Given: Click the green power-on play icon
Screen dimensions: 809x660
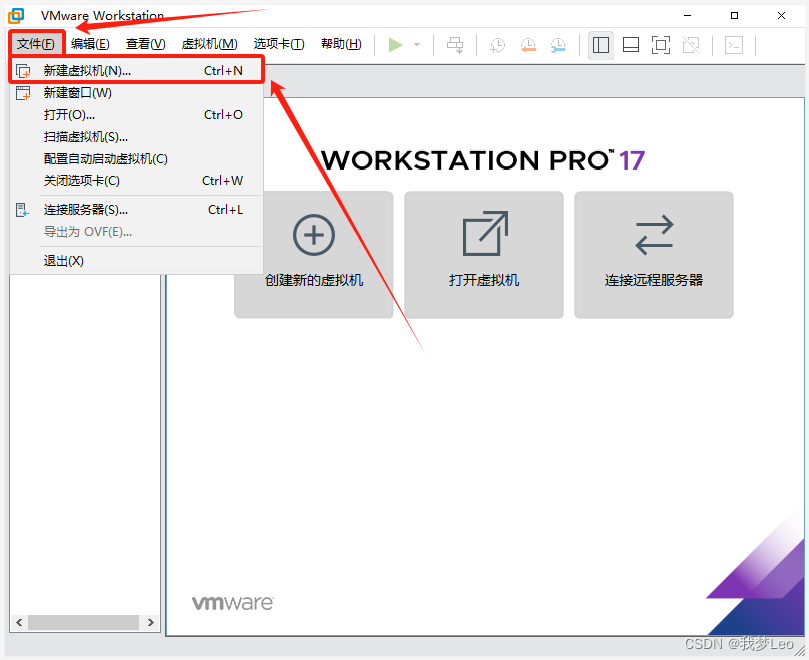Looking at the screenshot, I should click(x=396, y=45).
